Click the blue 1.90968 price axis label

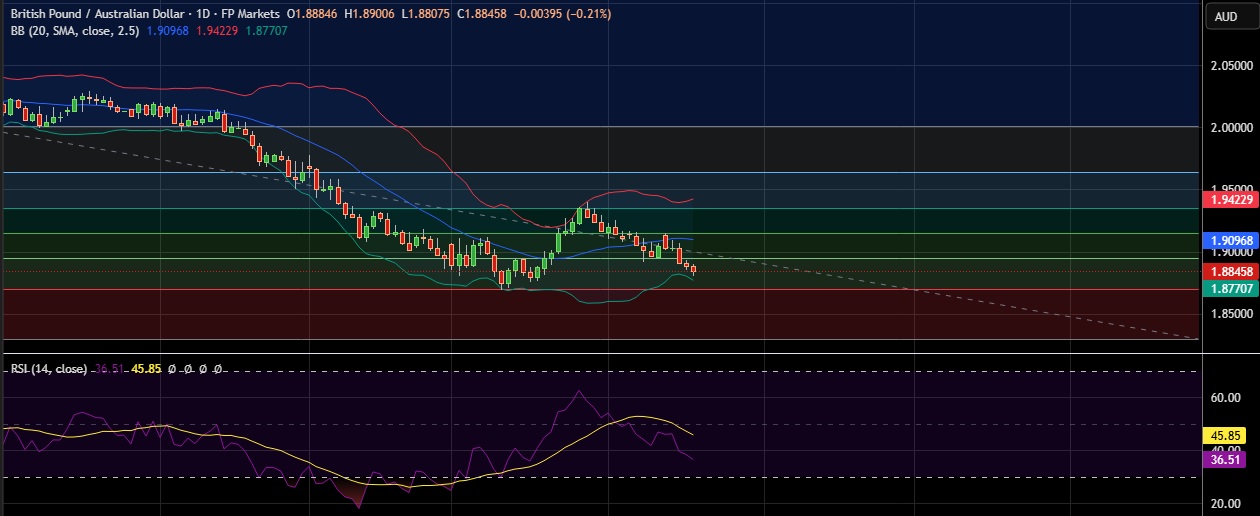[x=1230, y=240]
